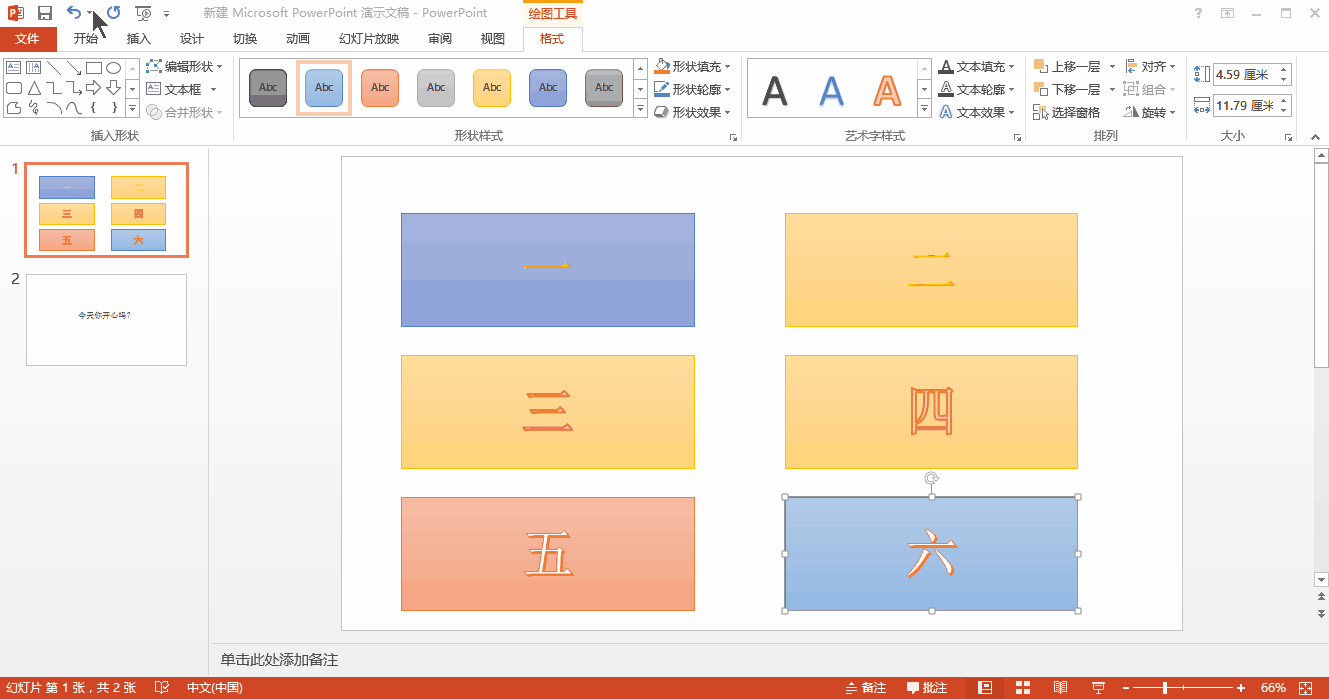Image resolution: width=1329 pixels, height=699 pixels.
Task: Click the Redo icon in title bar
Action: tap(114, 13)
